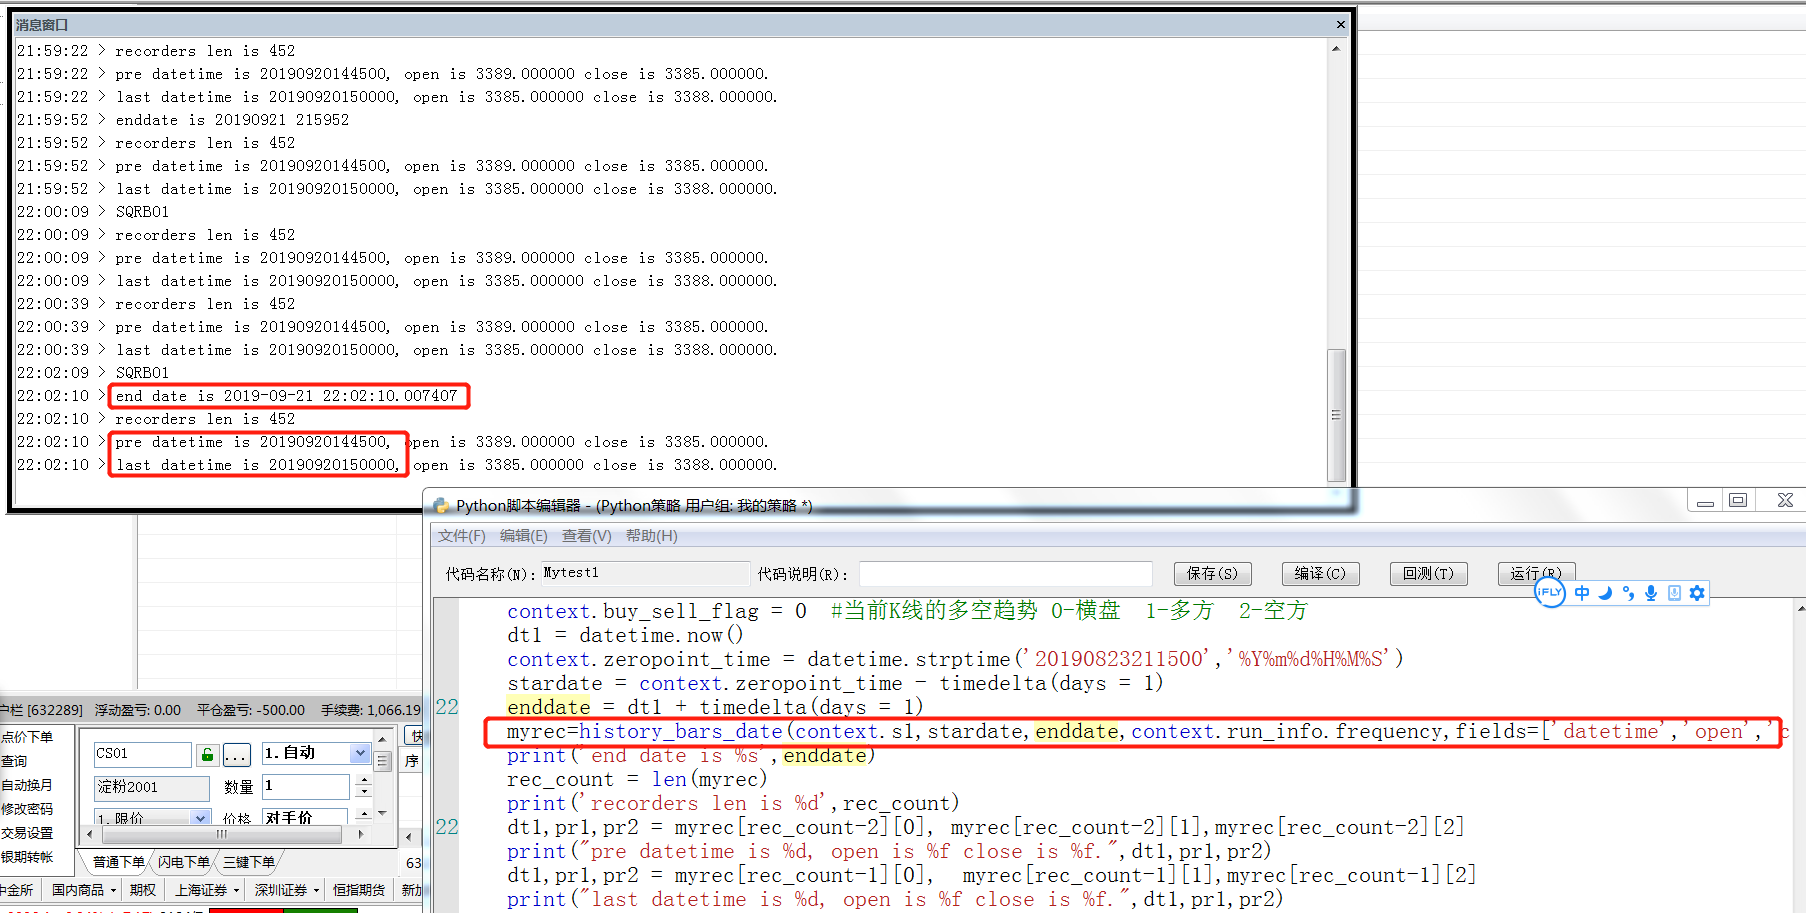
Task: Click the 'rec_count = len(myrec)' code line
Action: (637, 779)
